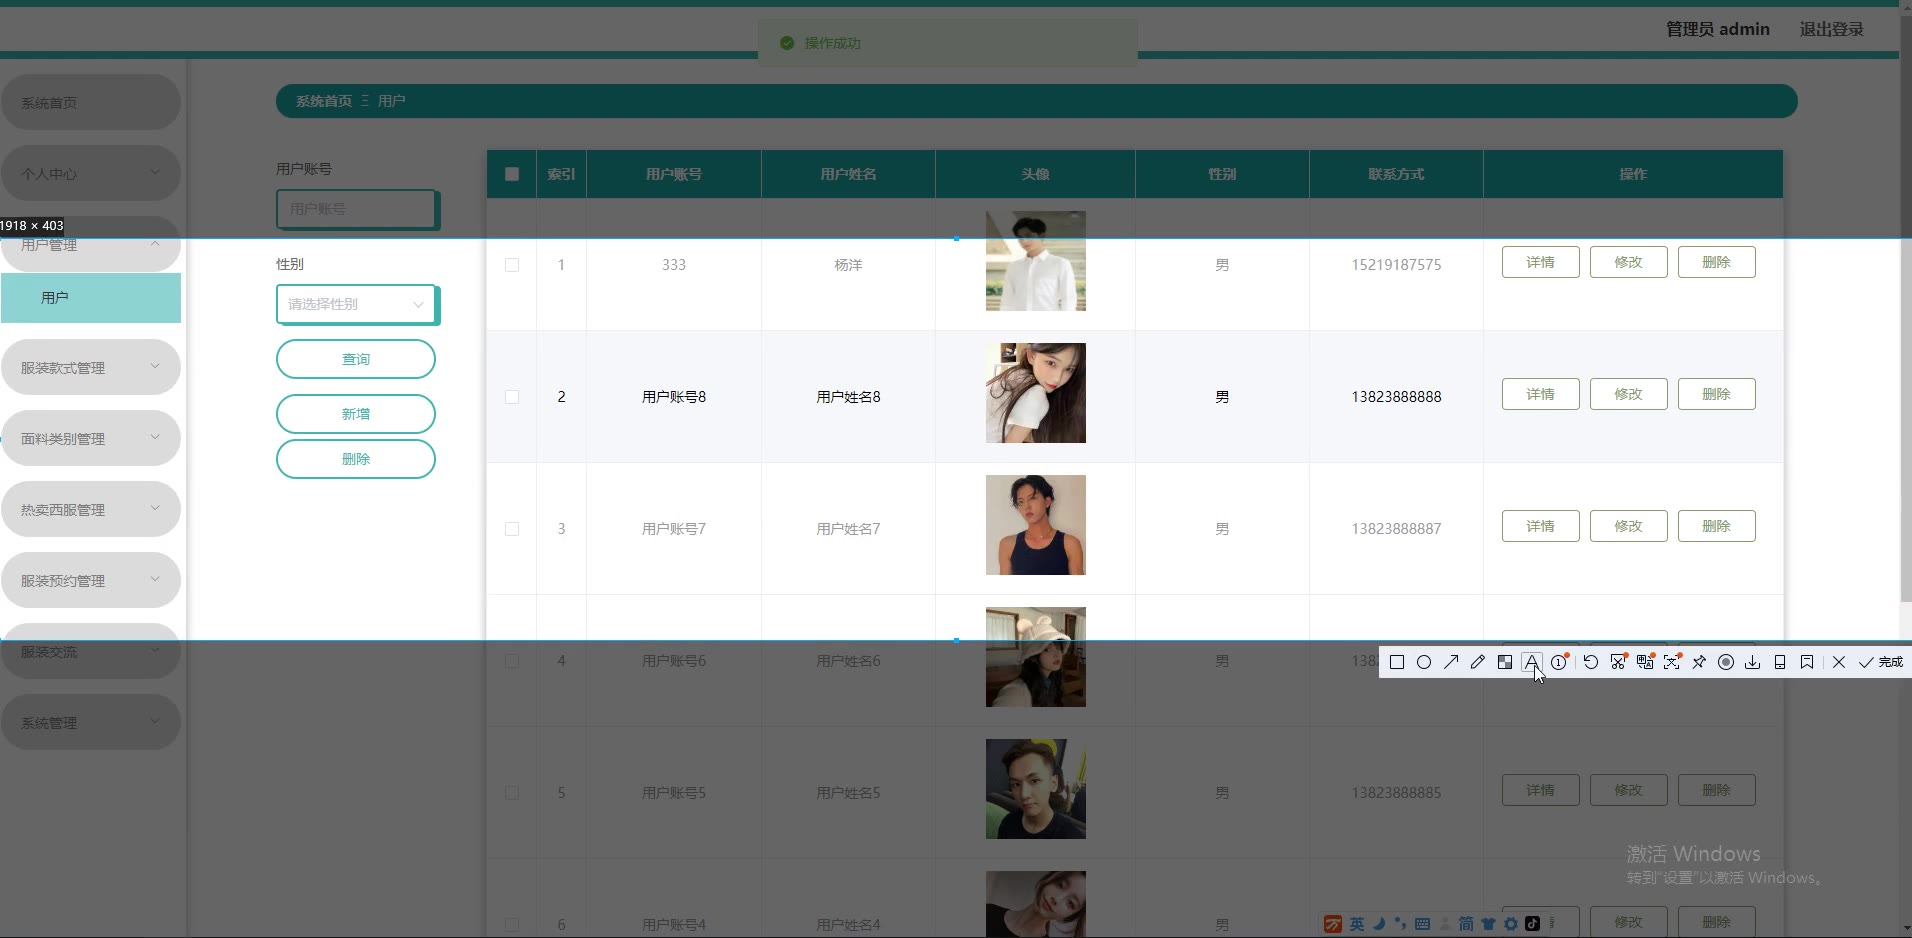Viewport: 1912px width, 938px height.
Task: Select the 用户 submenu item
Action: pos(91,298)
